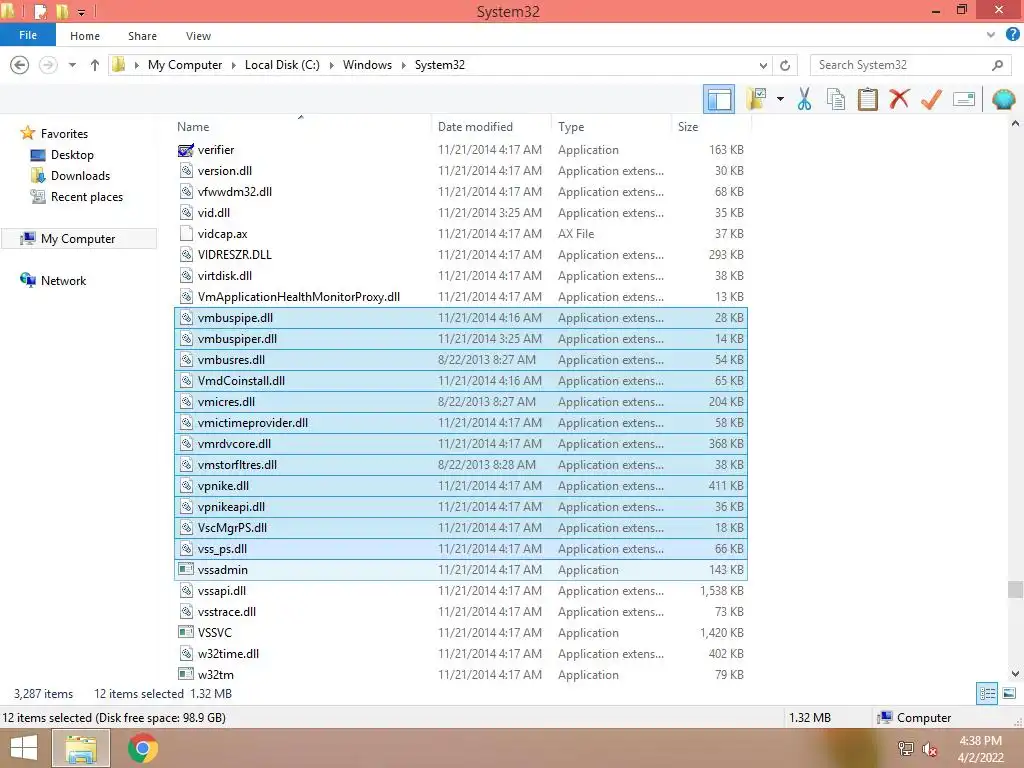Viewport: 1024px width, 768px height.
Task: Open File Explorer from the taskbar
Action: (x=80, y=748)
